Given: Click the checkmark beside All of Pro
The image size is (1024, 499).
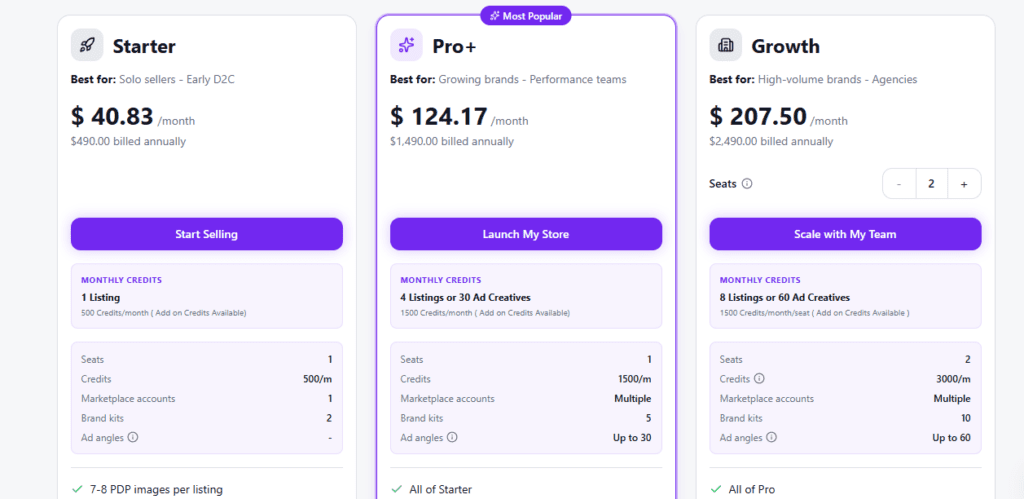Looking at the screenshot, I should [x=716, y=489].
